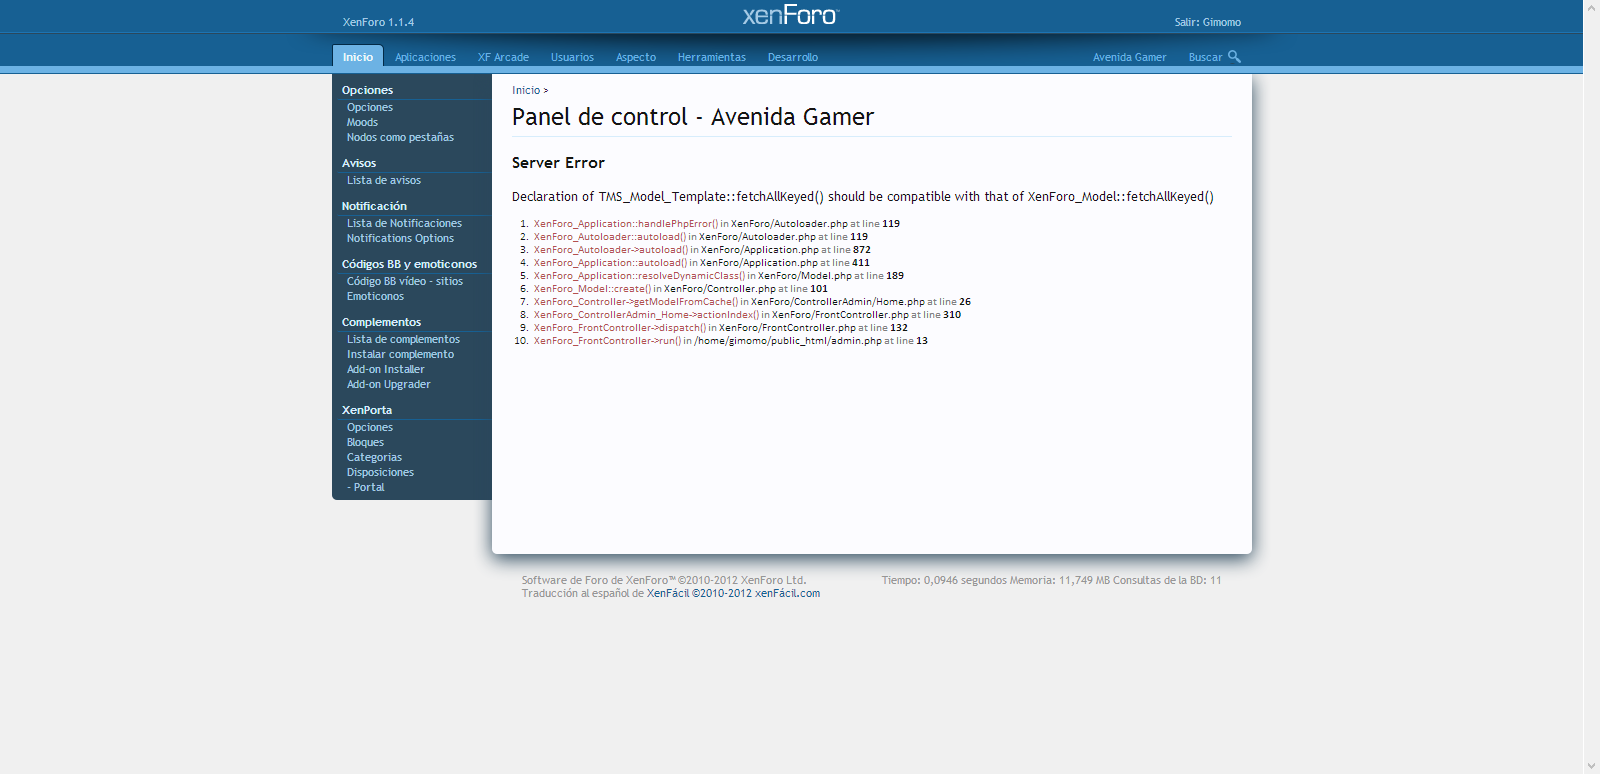Open Lista de avisos
Screen dimensions: 1600x774
coord(383,180)
